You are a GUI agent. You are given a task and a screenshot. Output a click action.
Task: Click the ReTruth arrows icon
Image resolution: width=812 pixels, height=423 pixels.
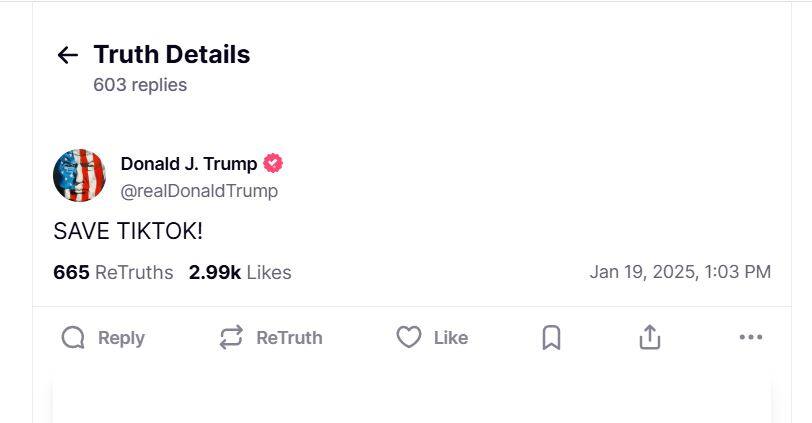pyautogui.click(x=231, y=338)
